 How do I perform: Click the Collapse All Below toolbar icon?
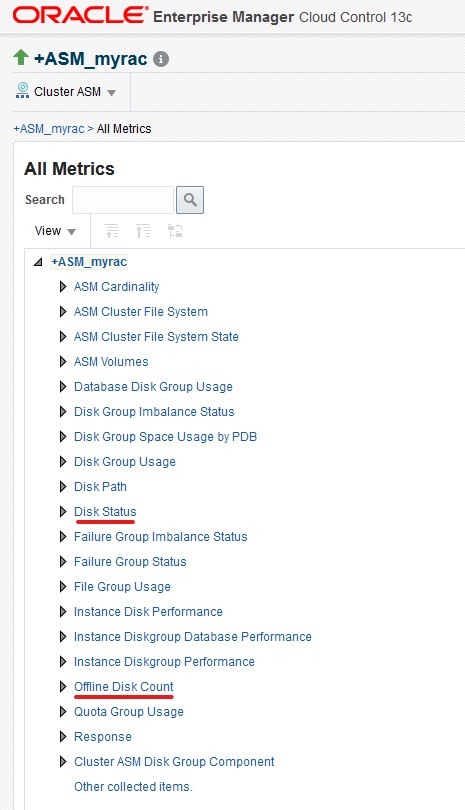pyautogui.click(x=143, y=230)
